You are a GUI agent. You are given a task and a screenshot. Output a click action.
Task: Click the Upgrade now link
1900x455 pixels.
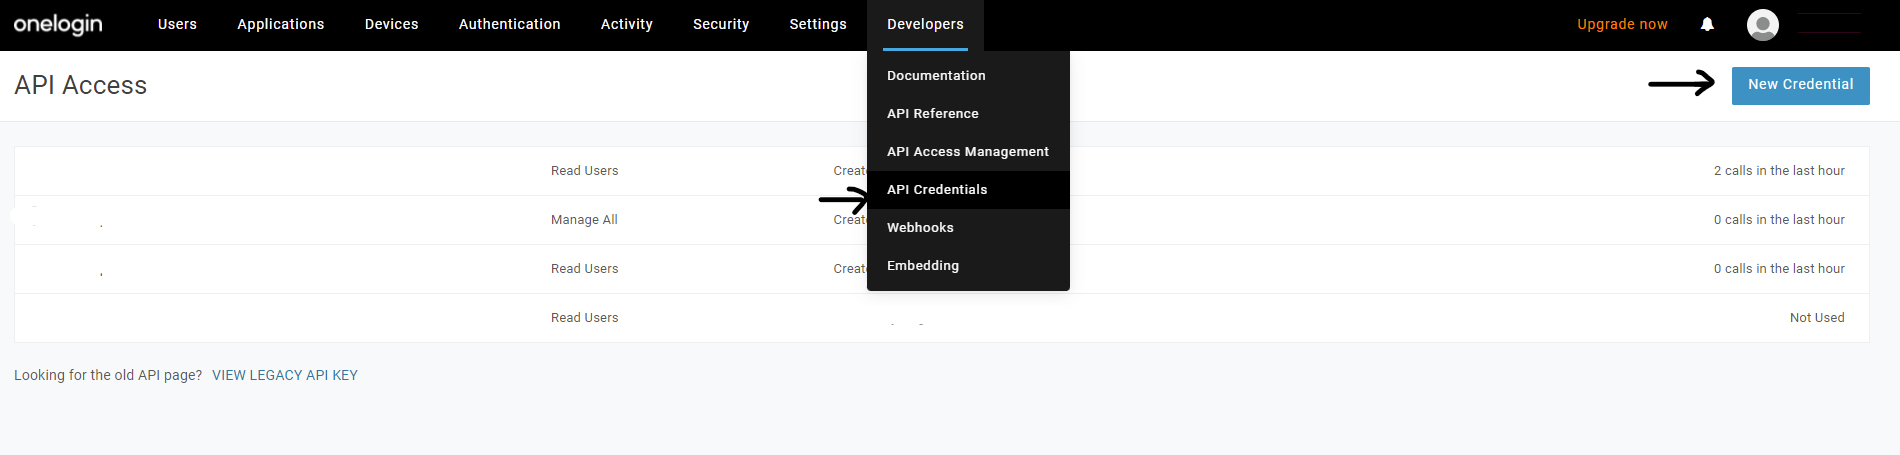pyautogui.click(x=1622, y=24)
